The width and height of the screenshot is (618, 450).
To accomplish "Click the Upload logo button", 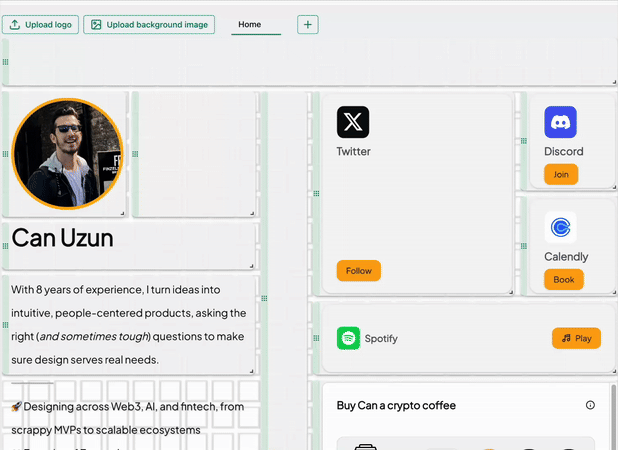I will point(40,24).
